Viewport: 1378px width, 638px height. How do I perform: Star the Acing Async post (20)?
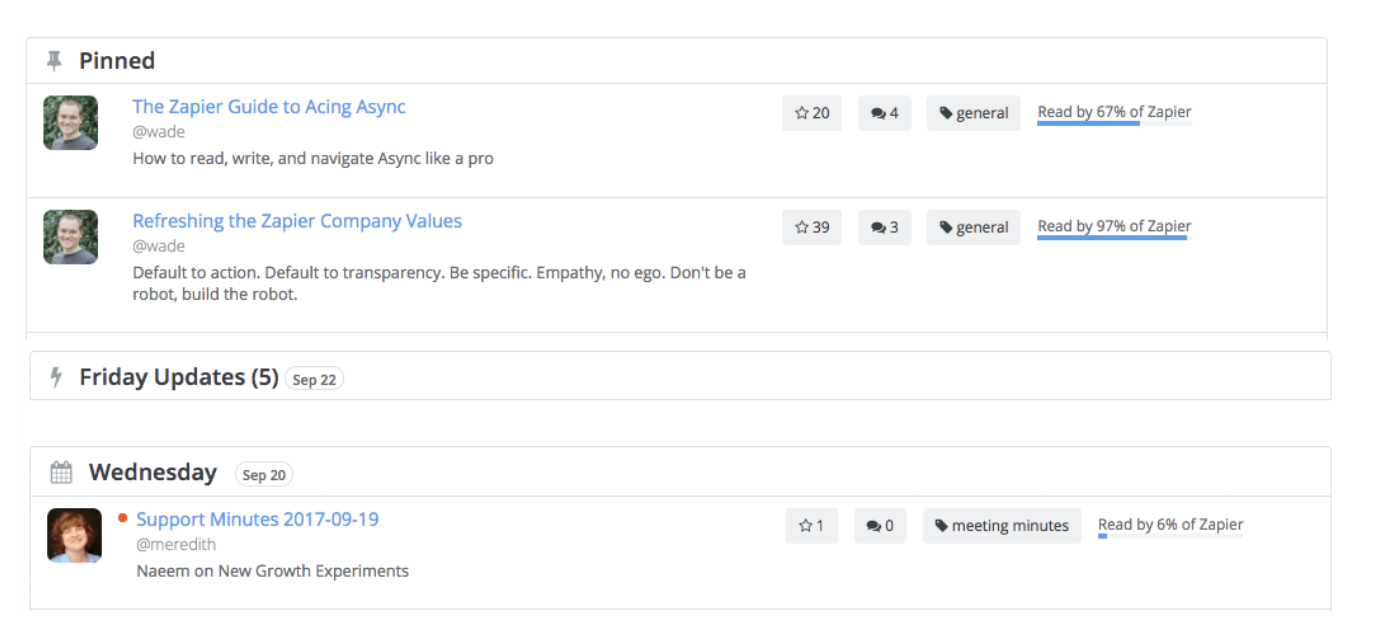tap(811, 113)
